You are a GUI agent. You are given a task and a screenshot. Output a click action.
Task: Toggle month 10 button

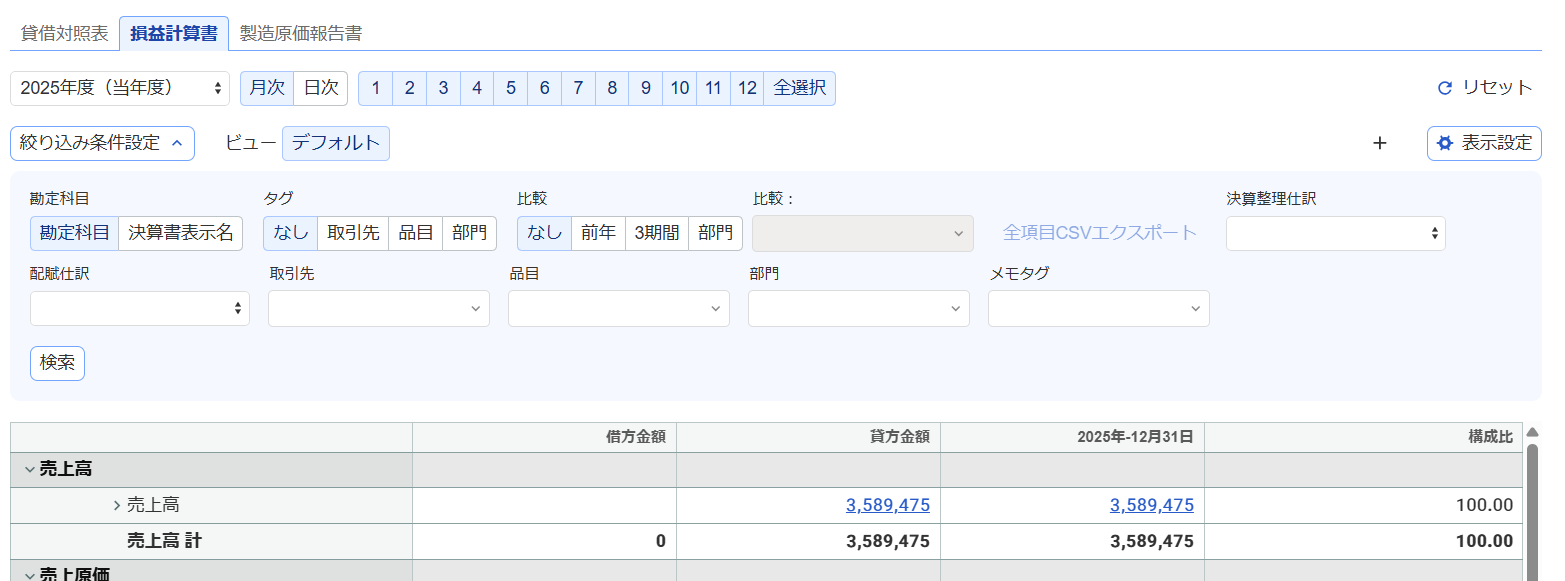(x=680, y=88)
